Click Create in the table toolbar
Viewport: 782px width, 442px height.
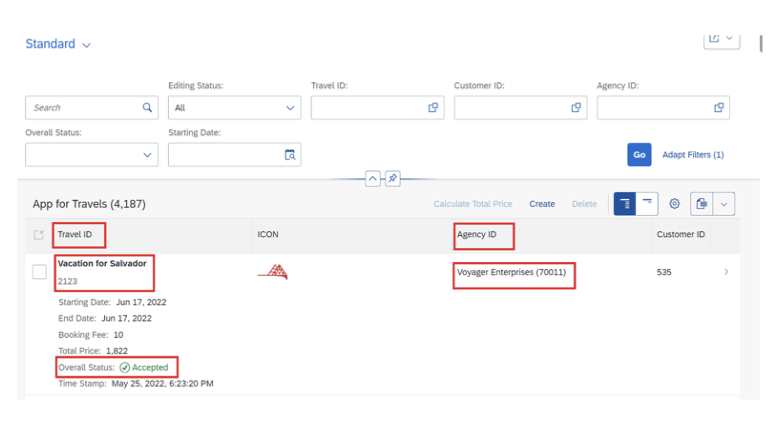pyautogui.click(x=542, y=204)
